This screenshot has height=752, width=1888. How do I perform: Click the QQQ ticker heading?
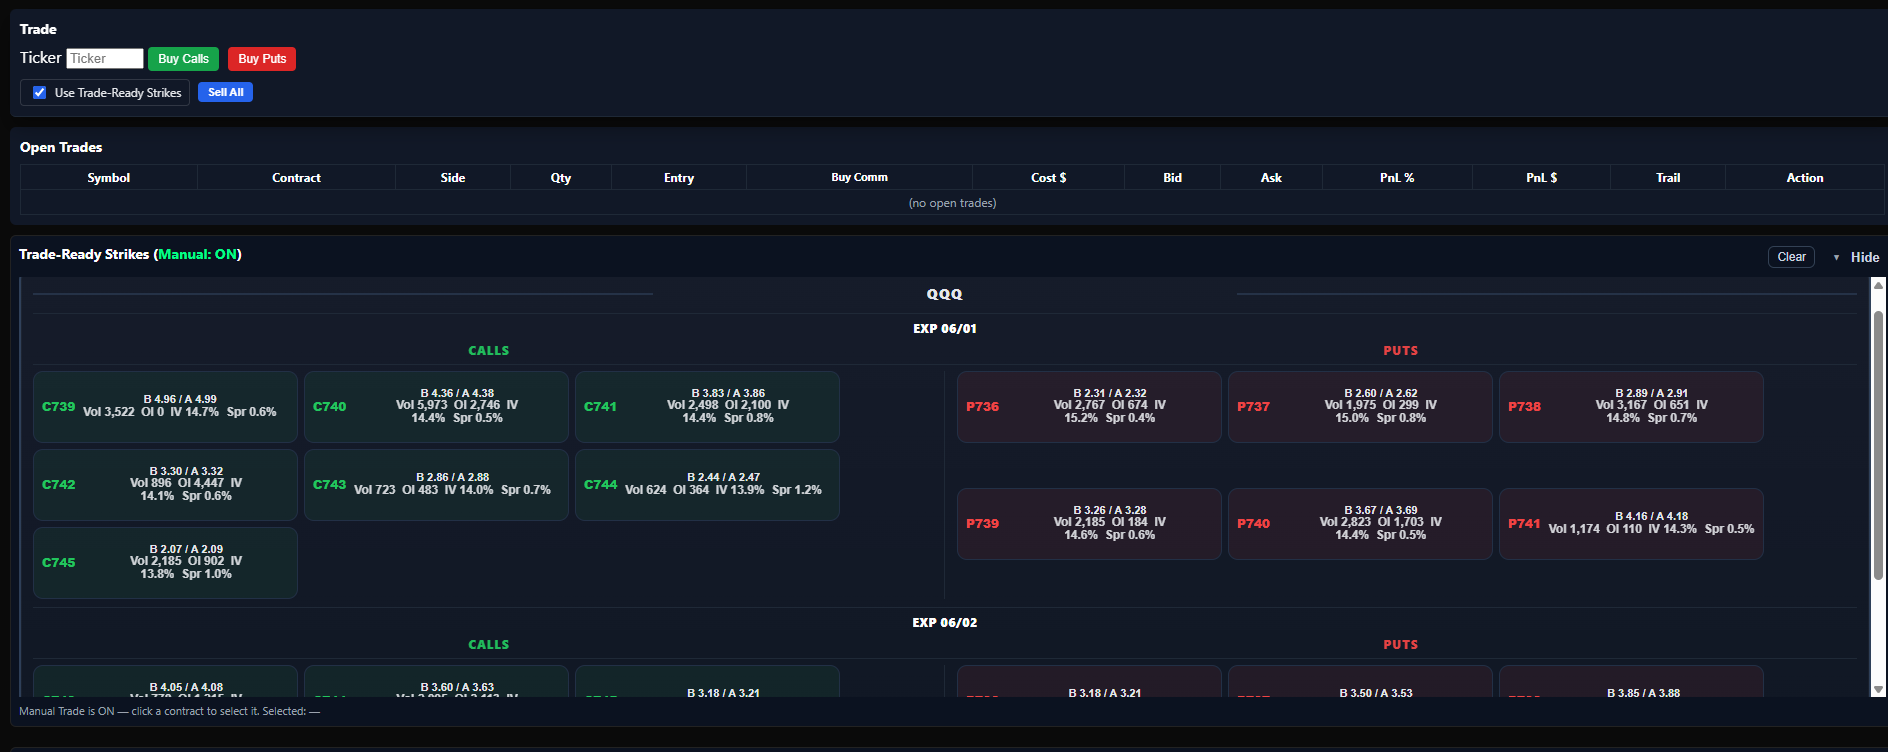[944, 294]
